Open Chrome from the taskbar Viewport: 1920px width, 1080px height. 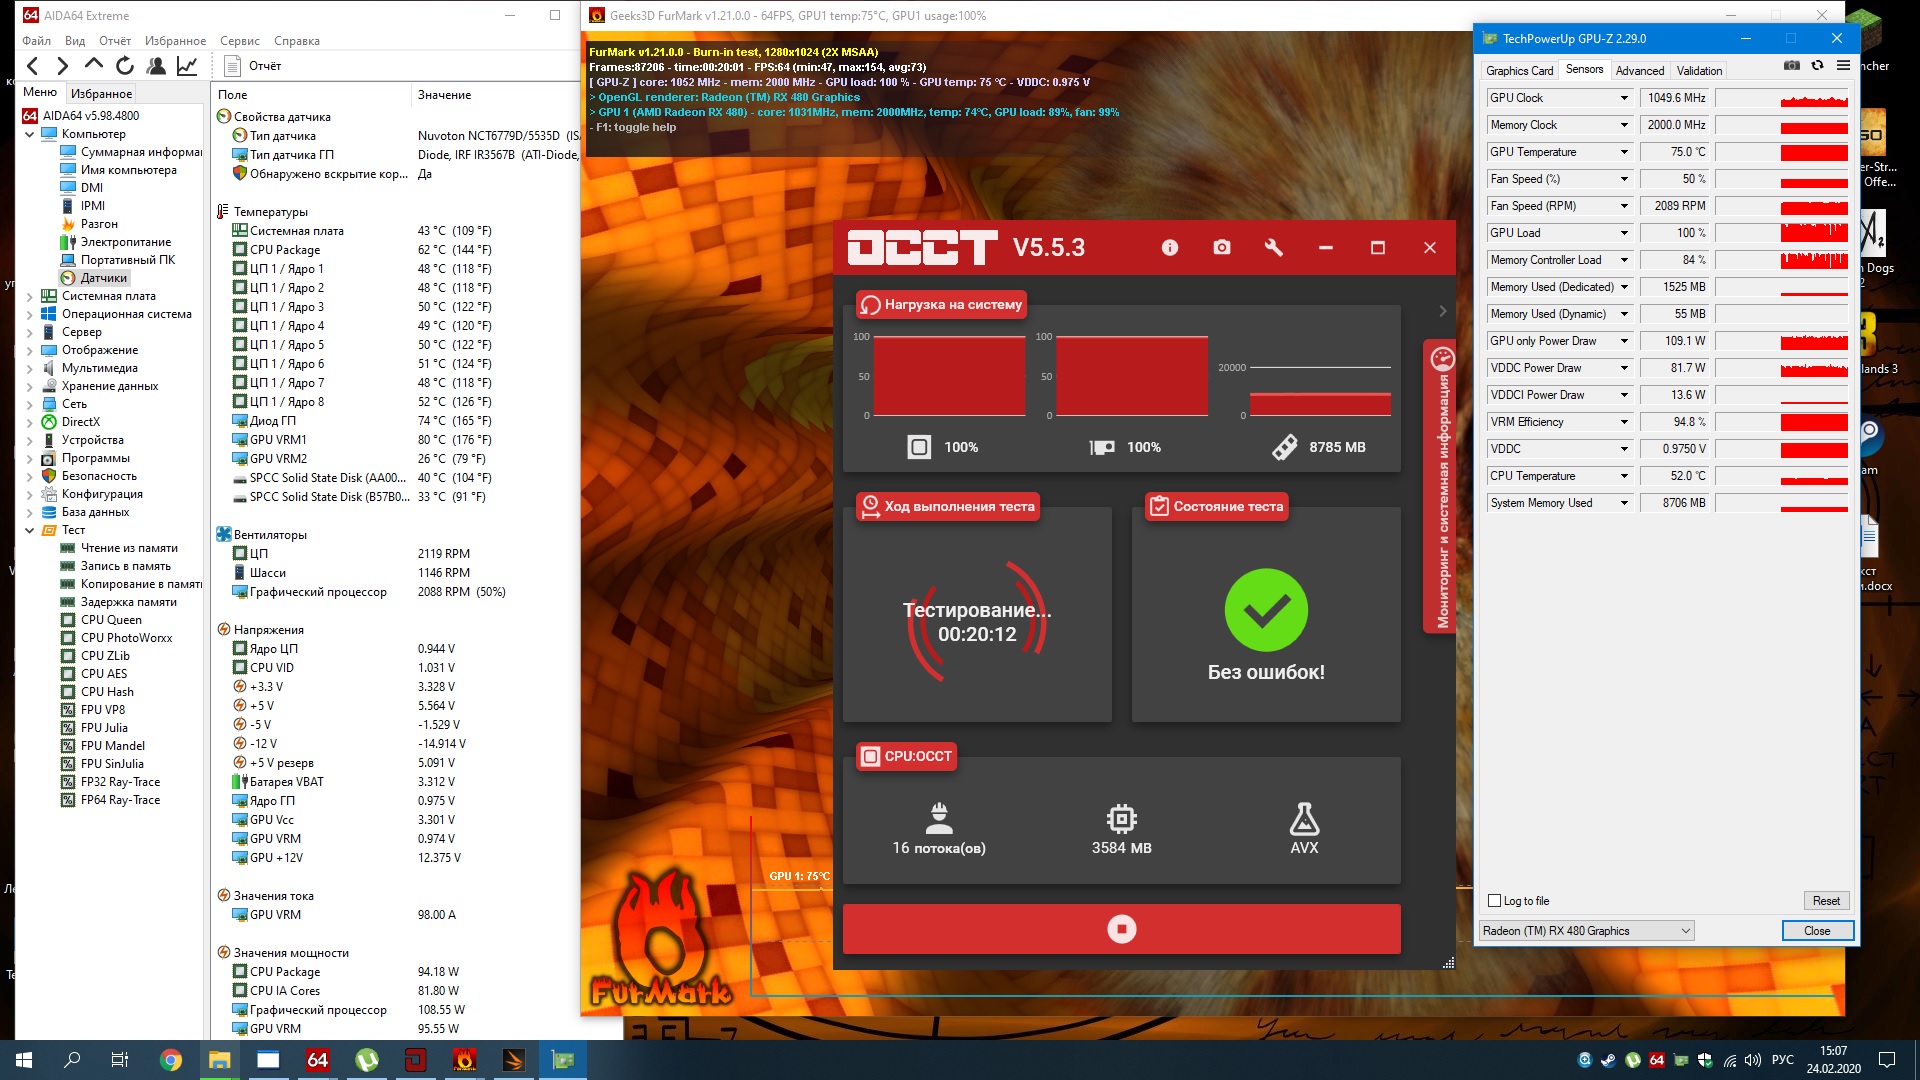pyautogui.click(x=171, y=1060)
